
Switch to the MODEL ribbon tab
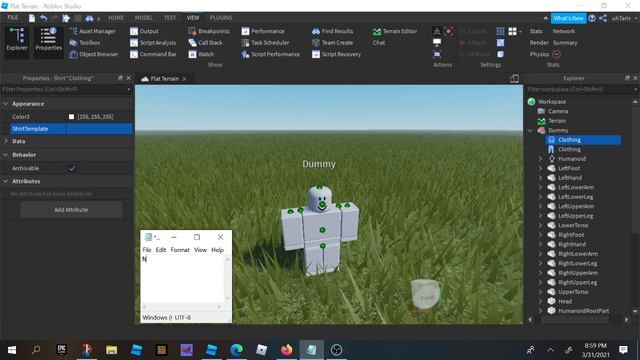pos(144,18)
